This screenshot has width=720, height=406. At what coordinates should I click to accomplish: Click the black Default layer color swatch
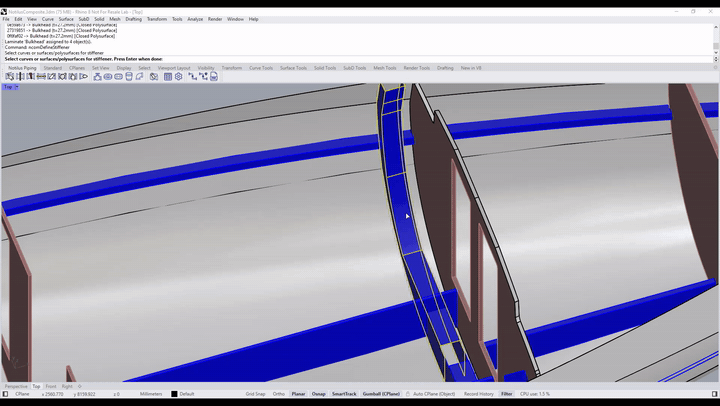tap(174, 394)
